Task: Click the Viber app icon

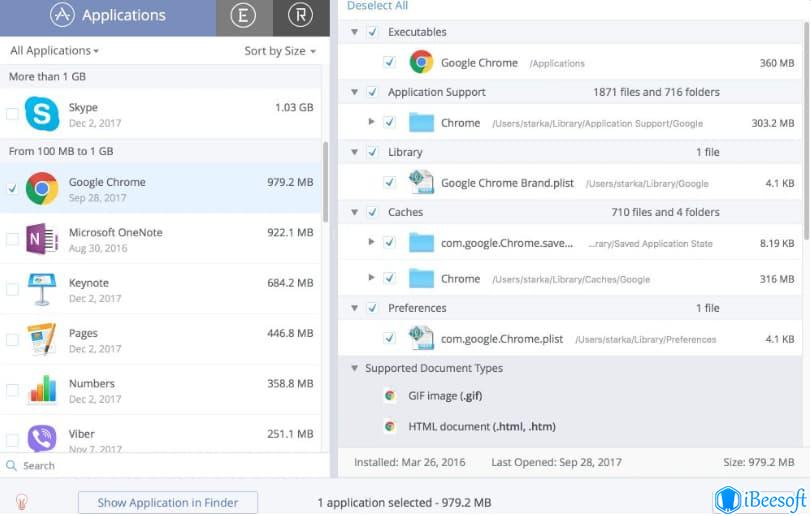Action: coord(42,439)
